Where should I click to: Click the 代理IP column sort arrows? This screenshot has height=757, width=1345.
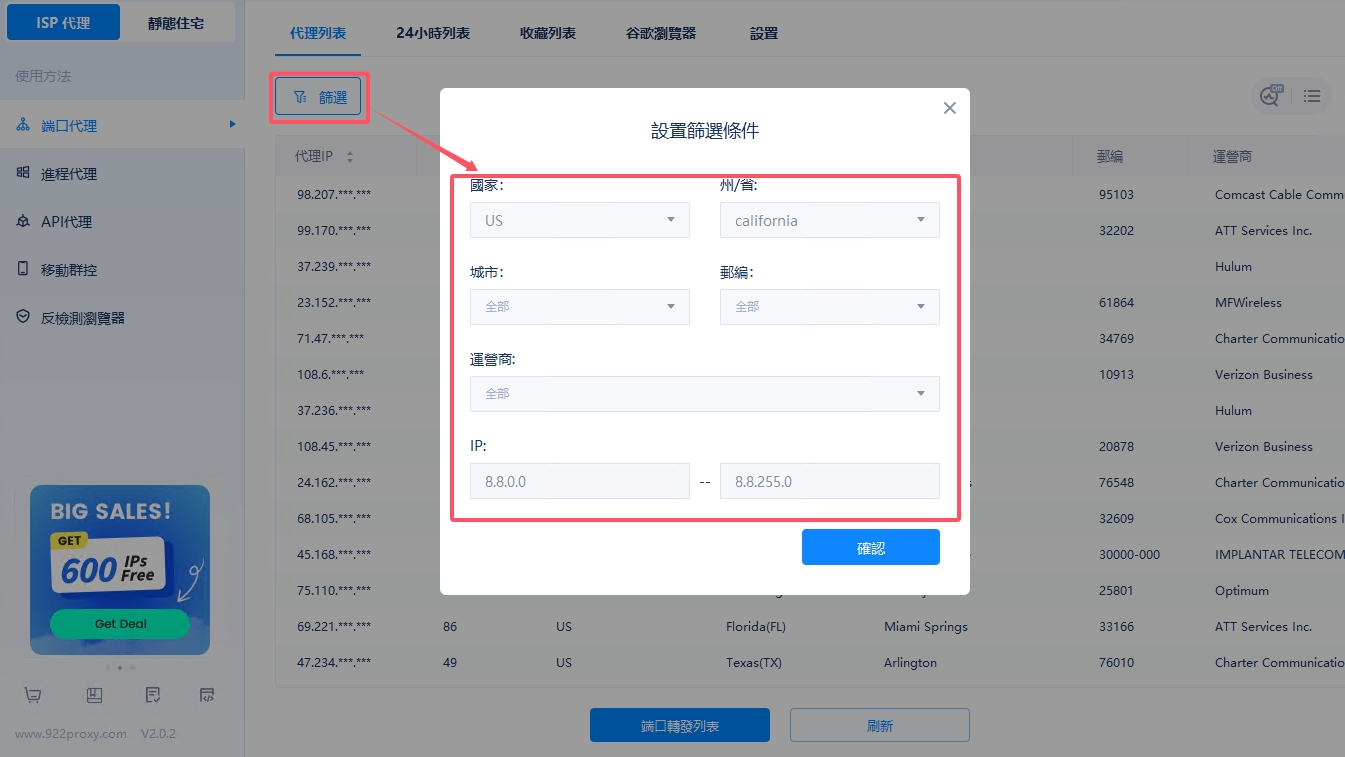coord(350,157)
